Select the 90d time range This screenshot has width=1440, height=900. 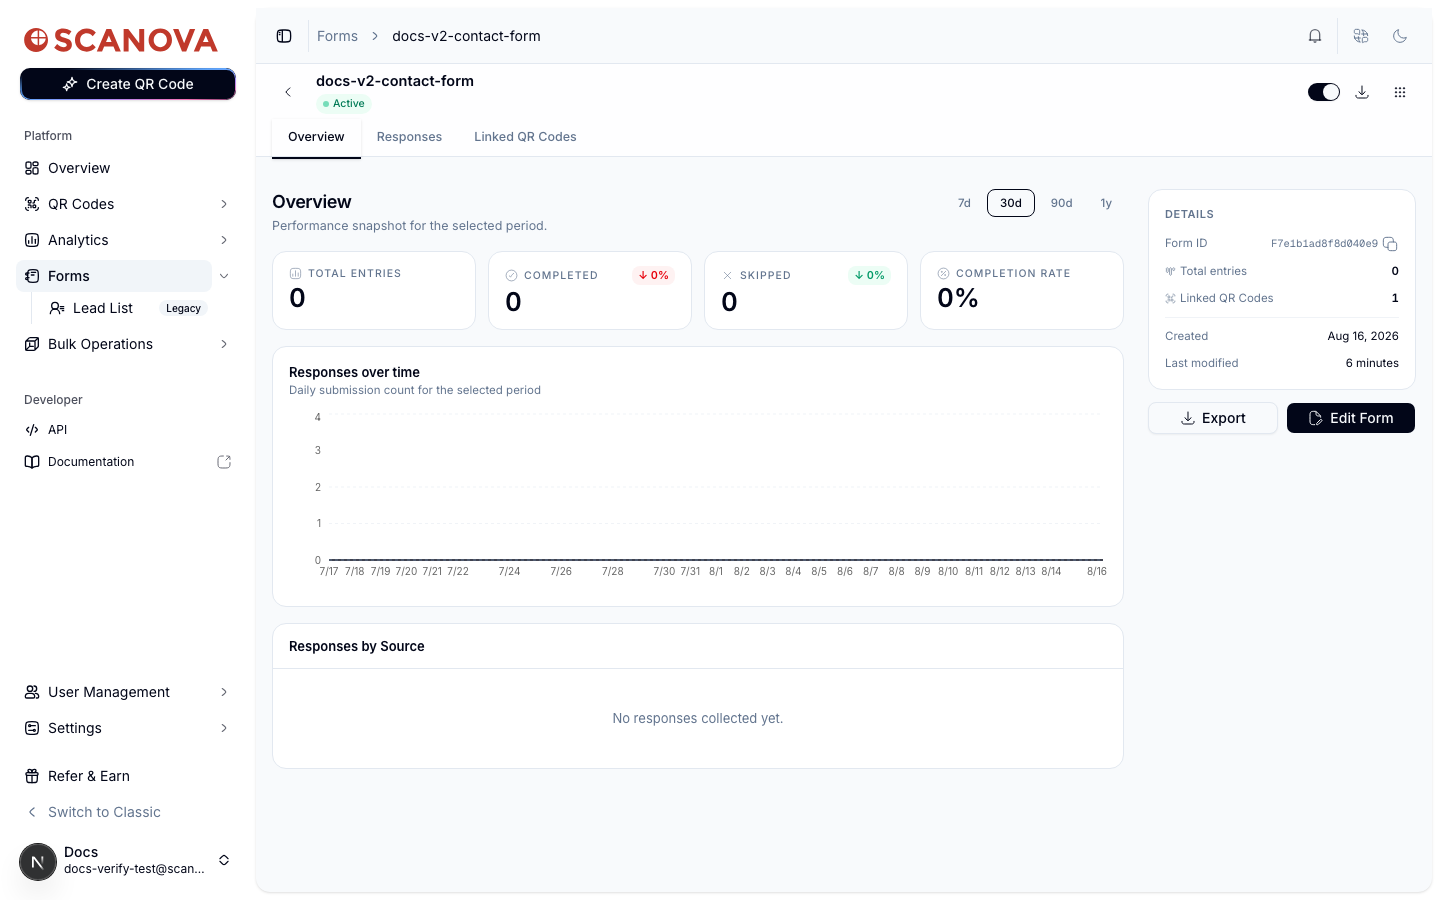(x=1061, y=203)
